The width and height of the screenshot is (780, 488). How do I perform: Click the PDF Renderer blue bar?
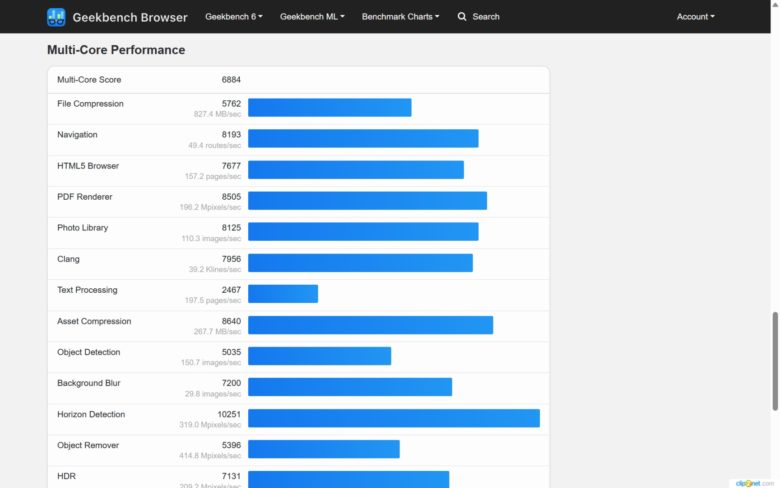click(x=368, y=200)
